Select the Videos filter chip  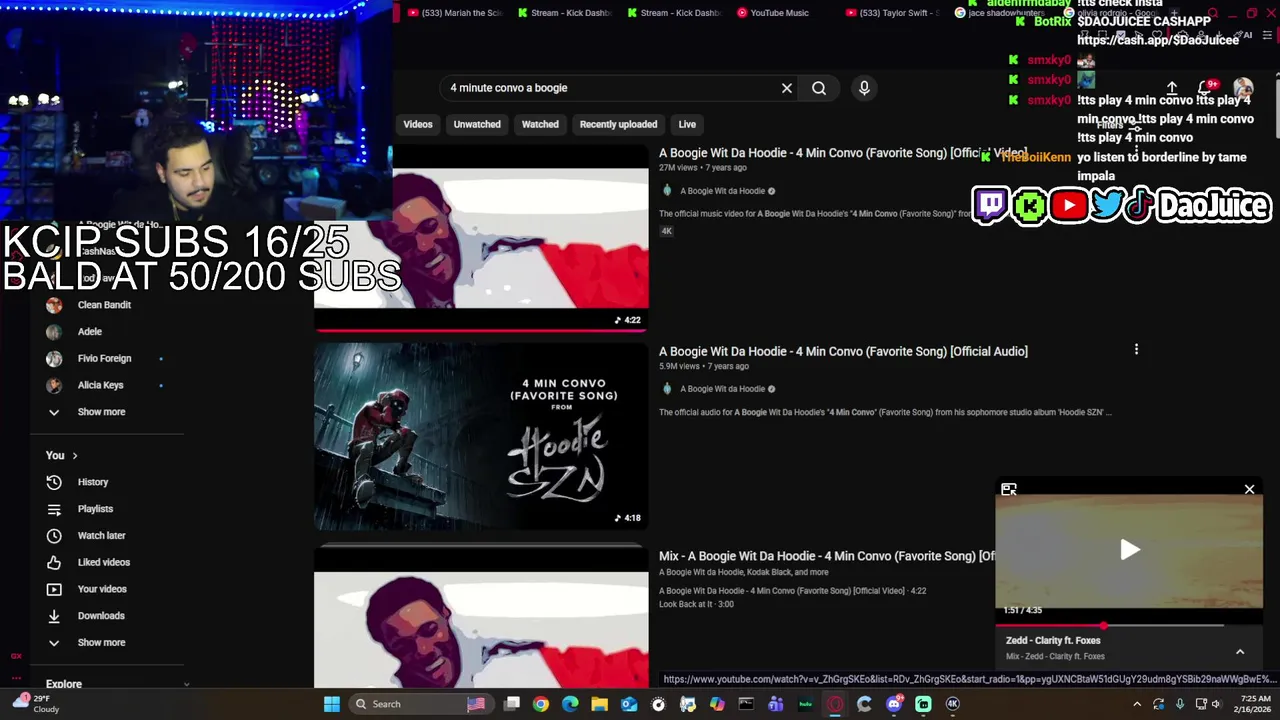[x=418, y=124]
